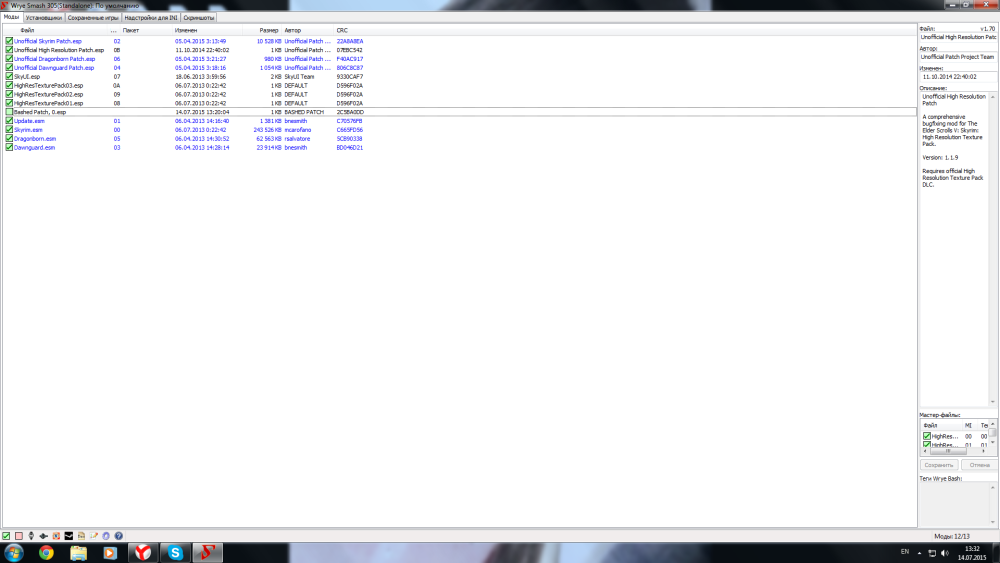Toggle the first HighRes master checkbox

coord(927,436)
